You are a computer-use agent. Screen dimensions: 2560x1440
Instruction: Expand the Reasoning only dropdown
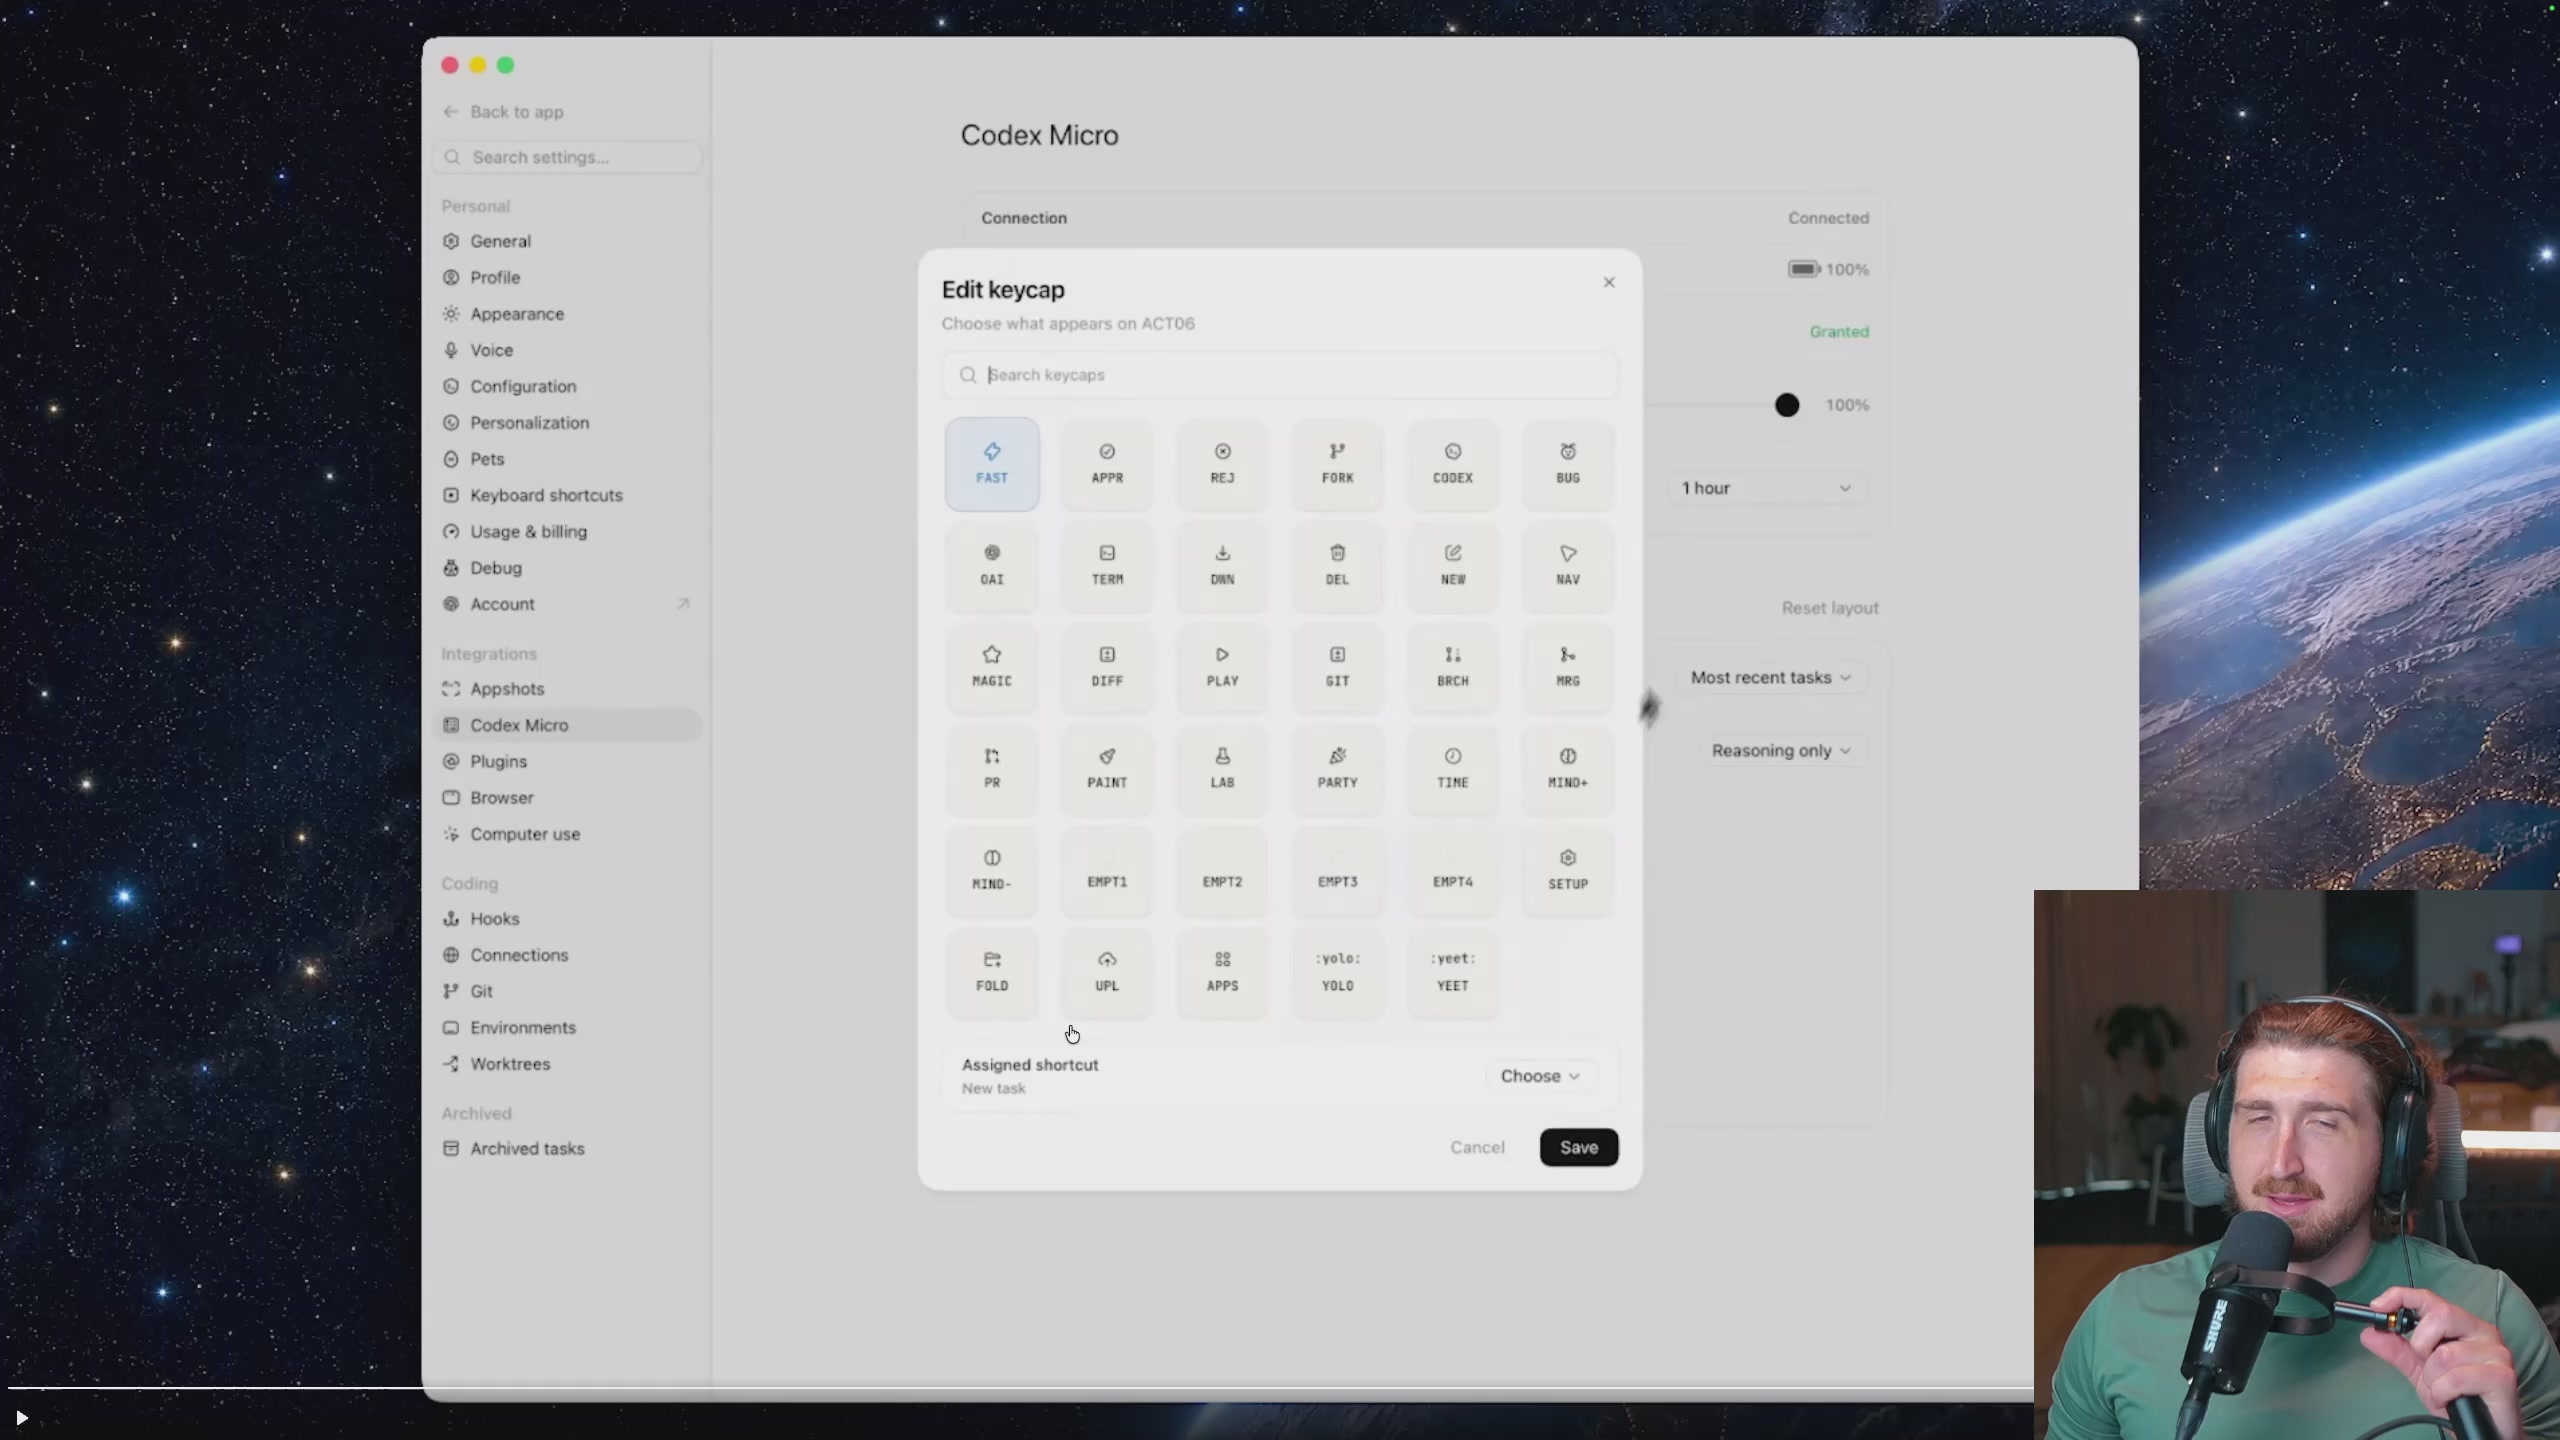pyautogui.click(x=1781, y=750)
